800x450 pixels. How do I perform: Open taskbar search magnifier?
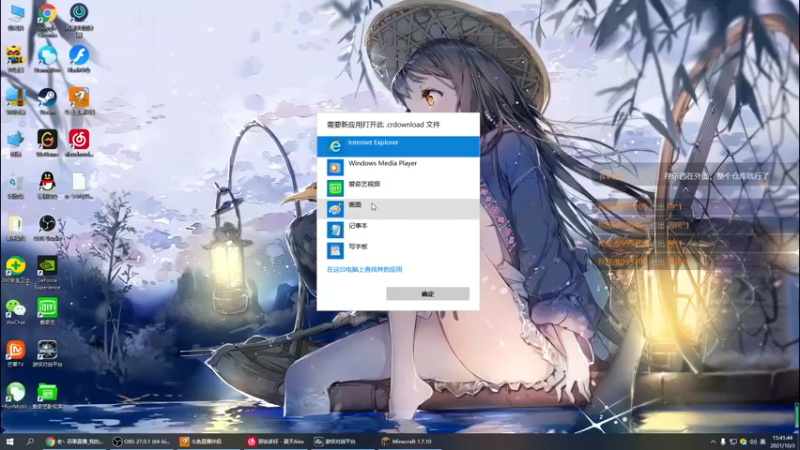[30, 441]
